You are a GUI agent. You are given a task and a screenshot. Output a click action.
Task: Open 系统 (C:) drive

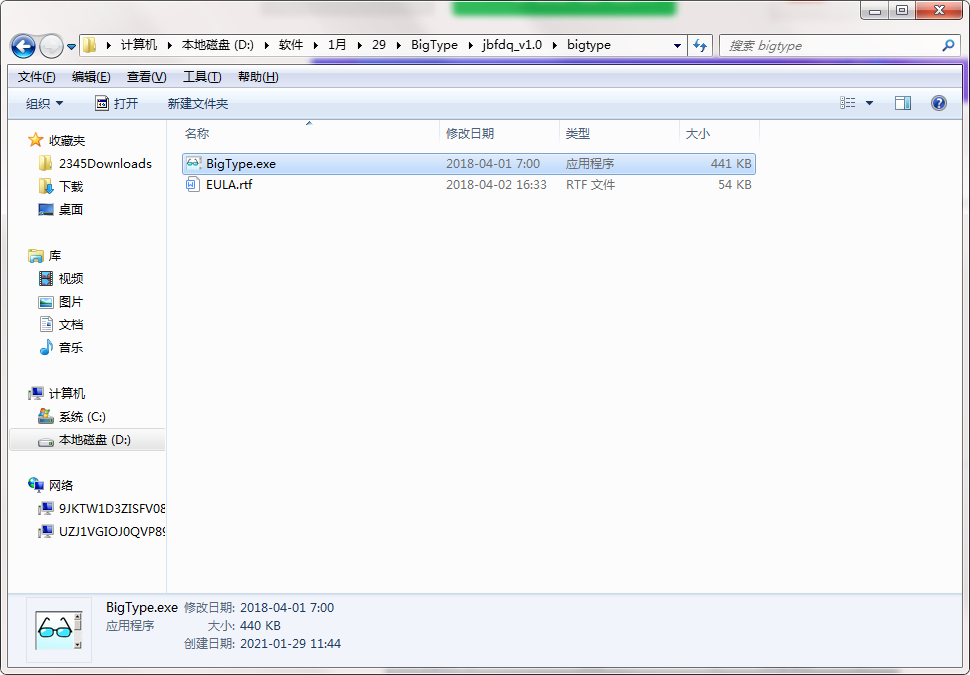tap(82, 416)
